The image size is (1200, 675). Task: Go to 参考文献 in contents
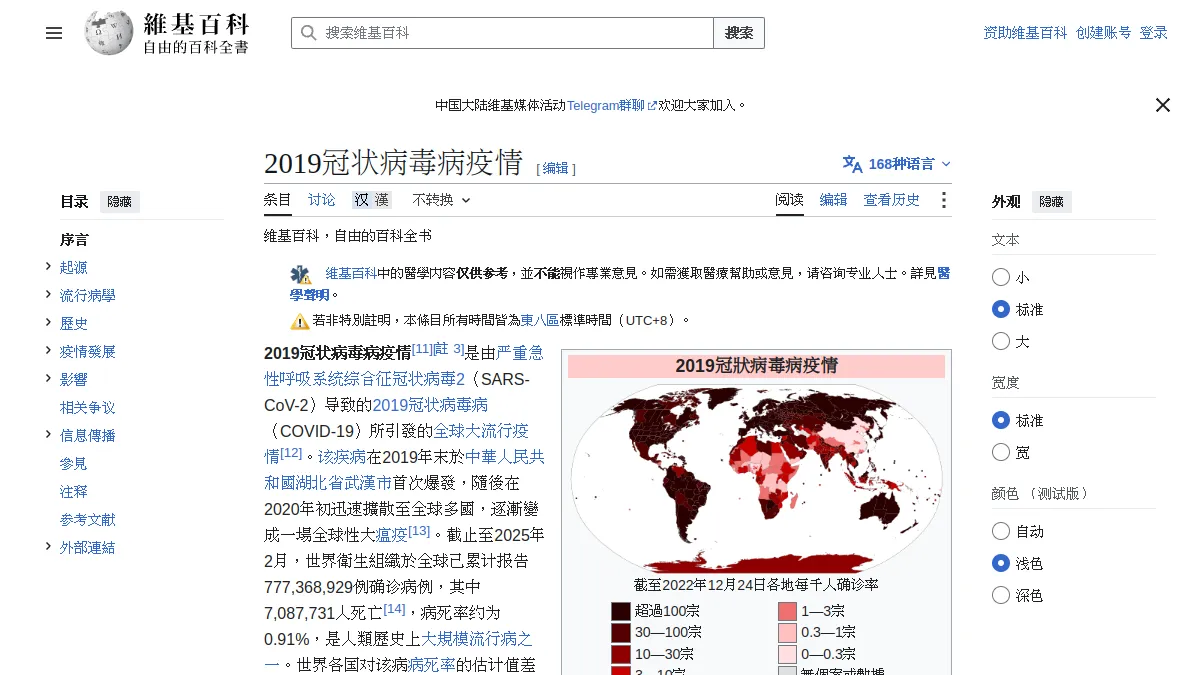coord(88,520)
